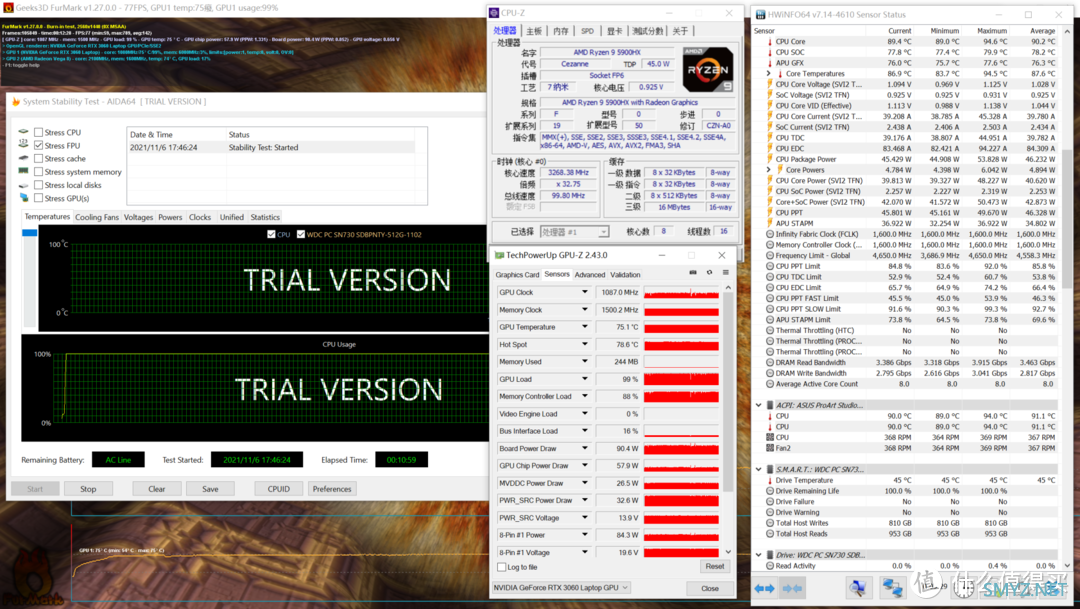
Task: Click CPUID button in AIDA64
Action: [278, 488]
